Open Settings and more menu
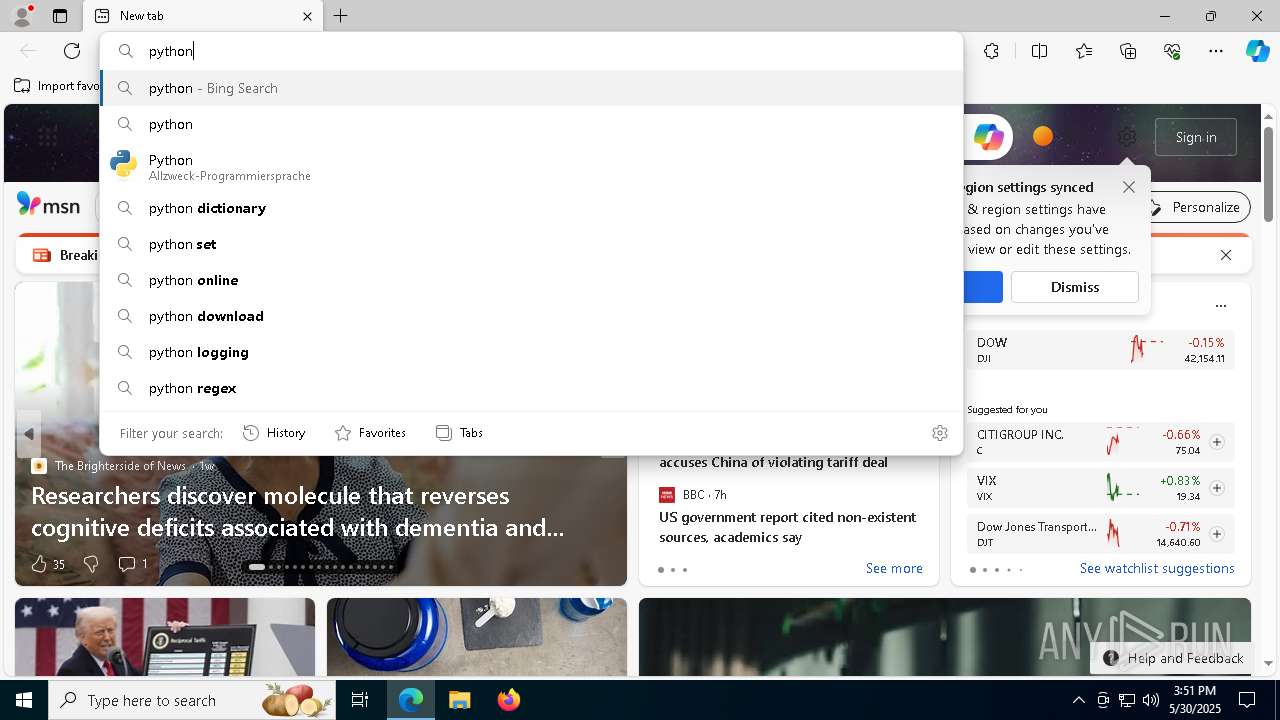Image resolution: width=1280 pixels, height=720 pixels. [x=1216, y=51]
